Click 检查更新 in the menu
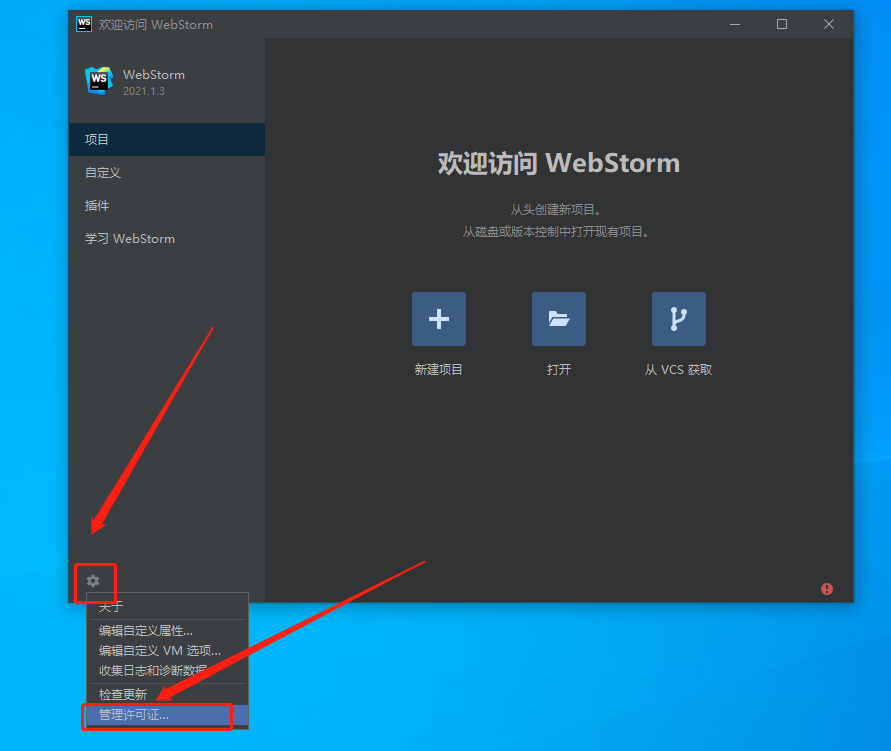Image resolution: width=891 pixels, height=751 pixels. 167,694
